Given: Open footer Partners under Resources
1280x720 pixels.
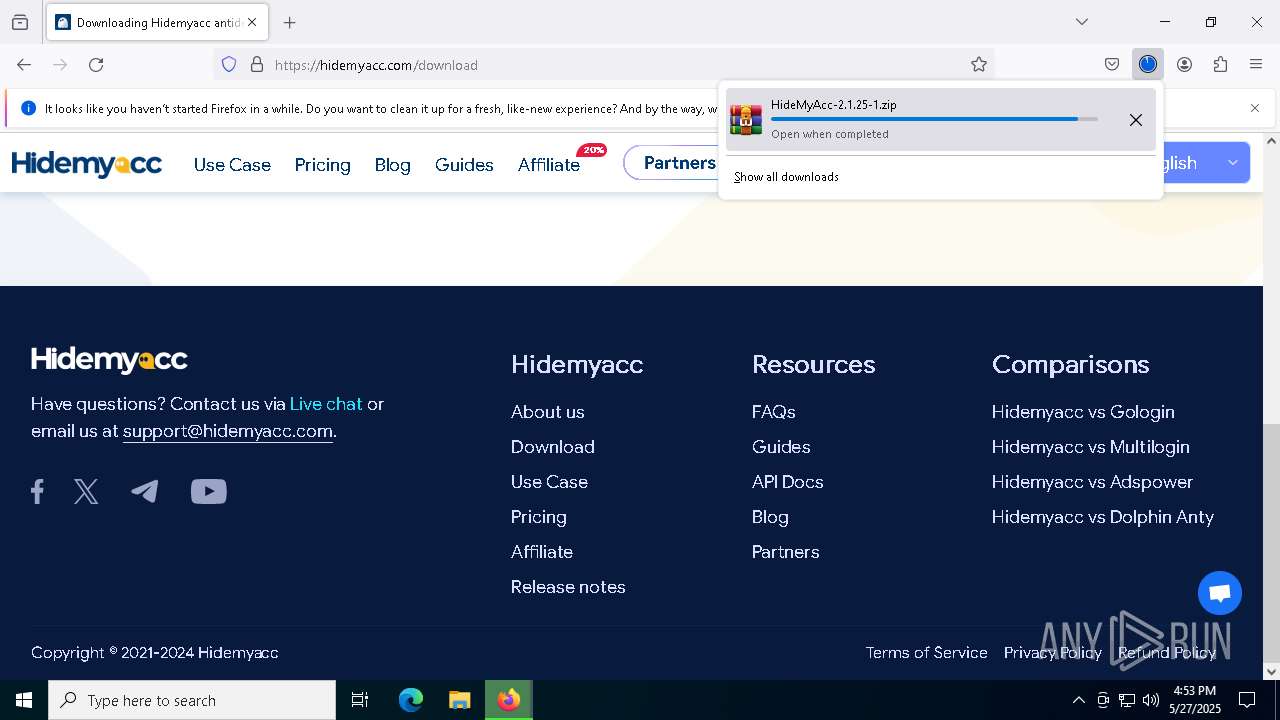Looking at the screenshot, I should coord(786,552).
